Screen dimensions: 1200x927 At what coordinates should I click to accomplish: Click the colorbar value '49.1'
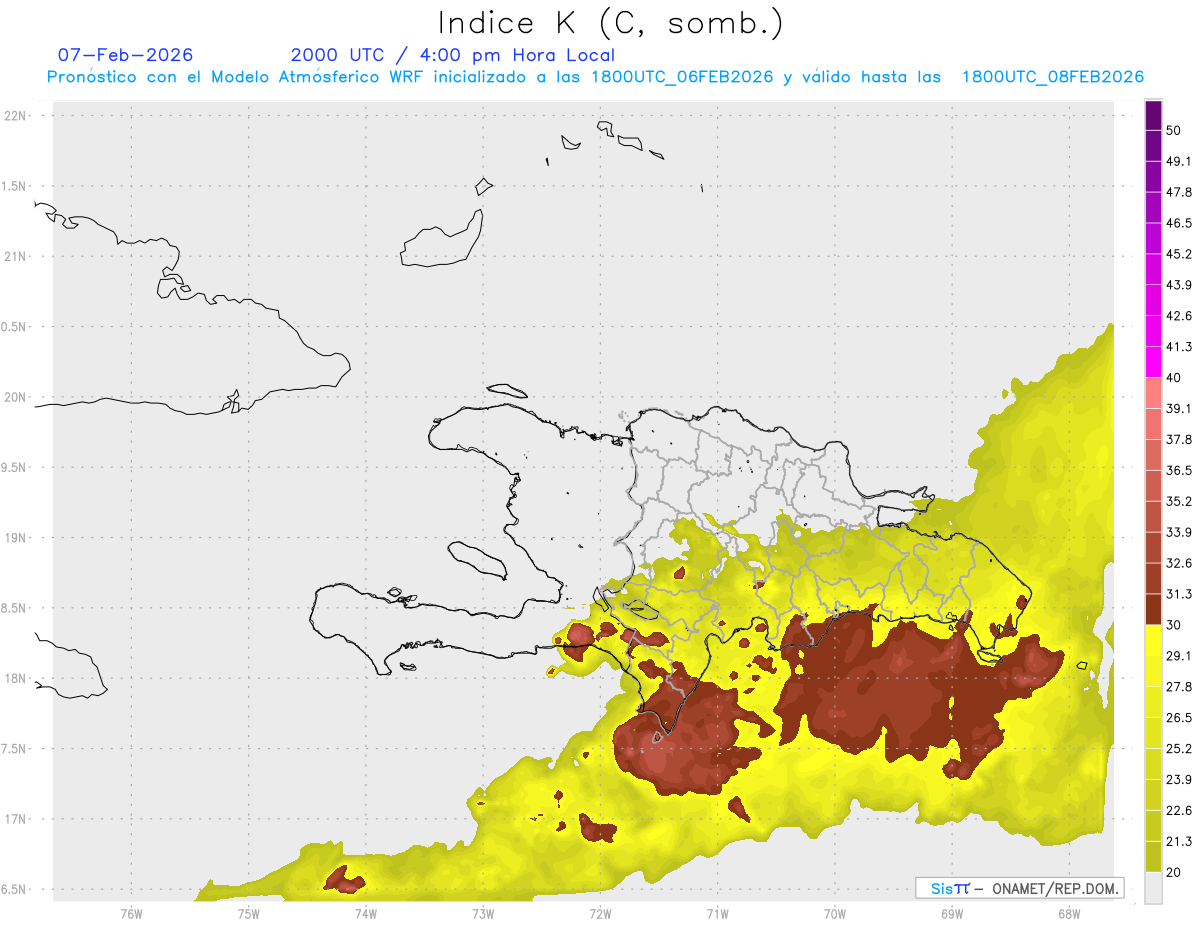click(1179, 161)
